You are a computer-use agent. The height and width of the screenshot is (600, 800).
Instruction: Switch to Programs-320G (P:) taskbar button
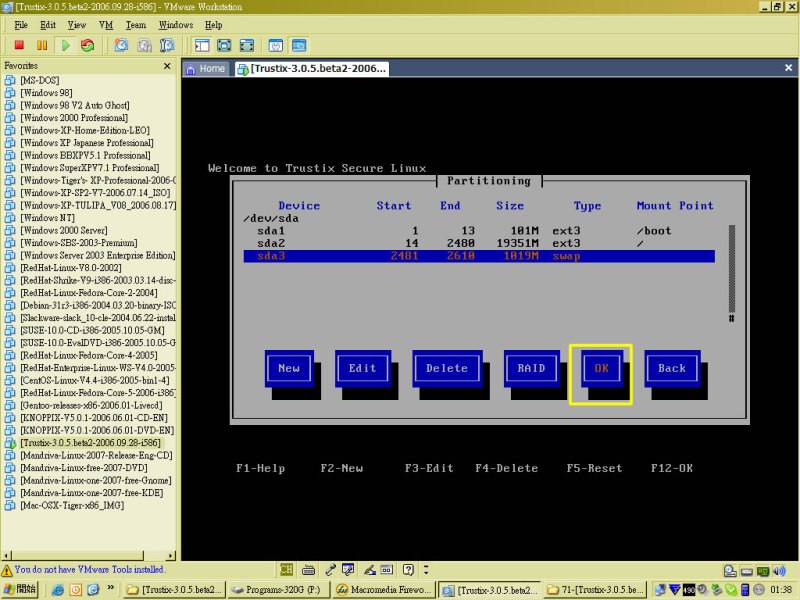279,590
